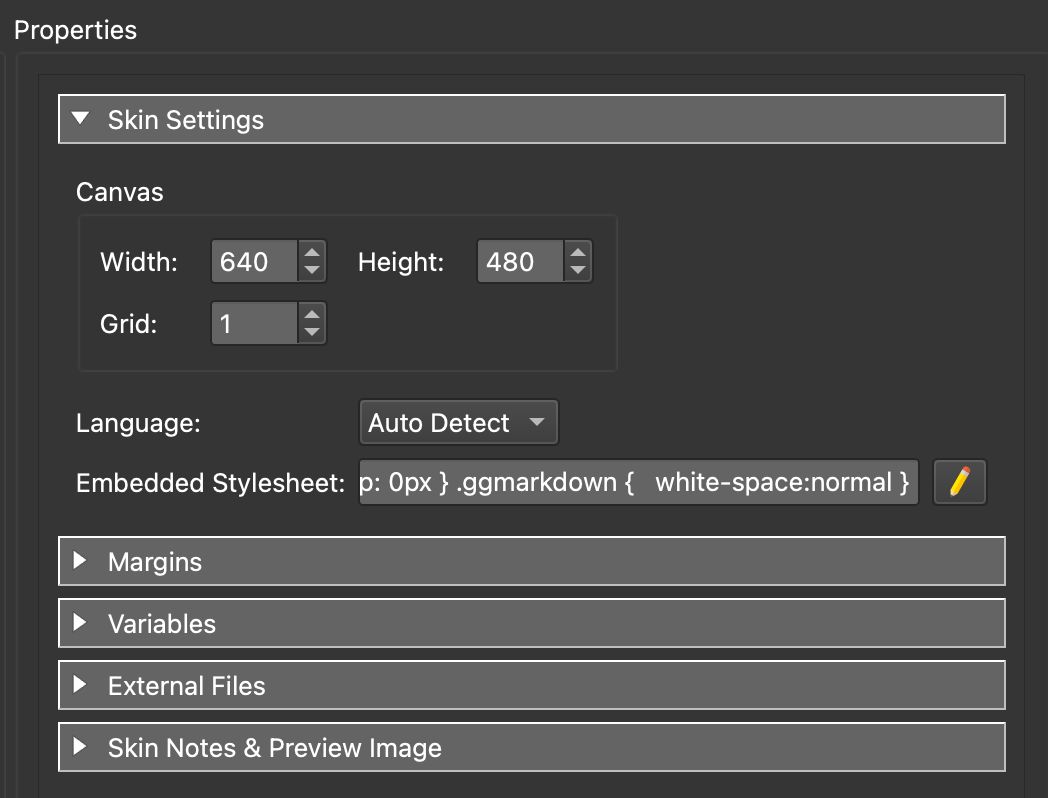Increase canvas Width using the up arrow
The width and height of the screenshot is (1048, 798).
coord(311,253)
